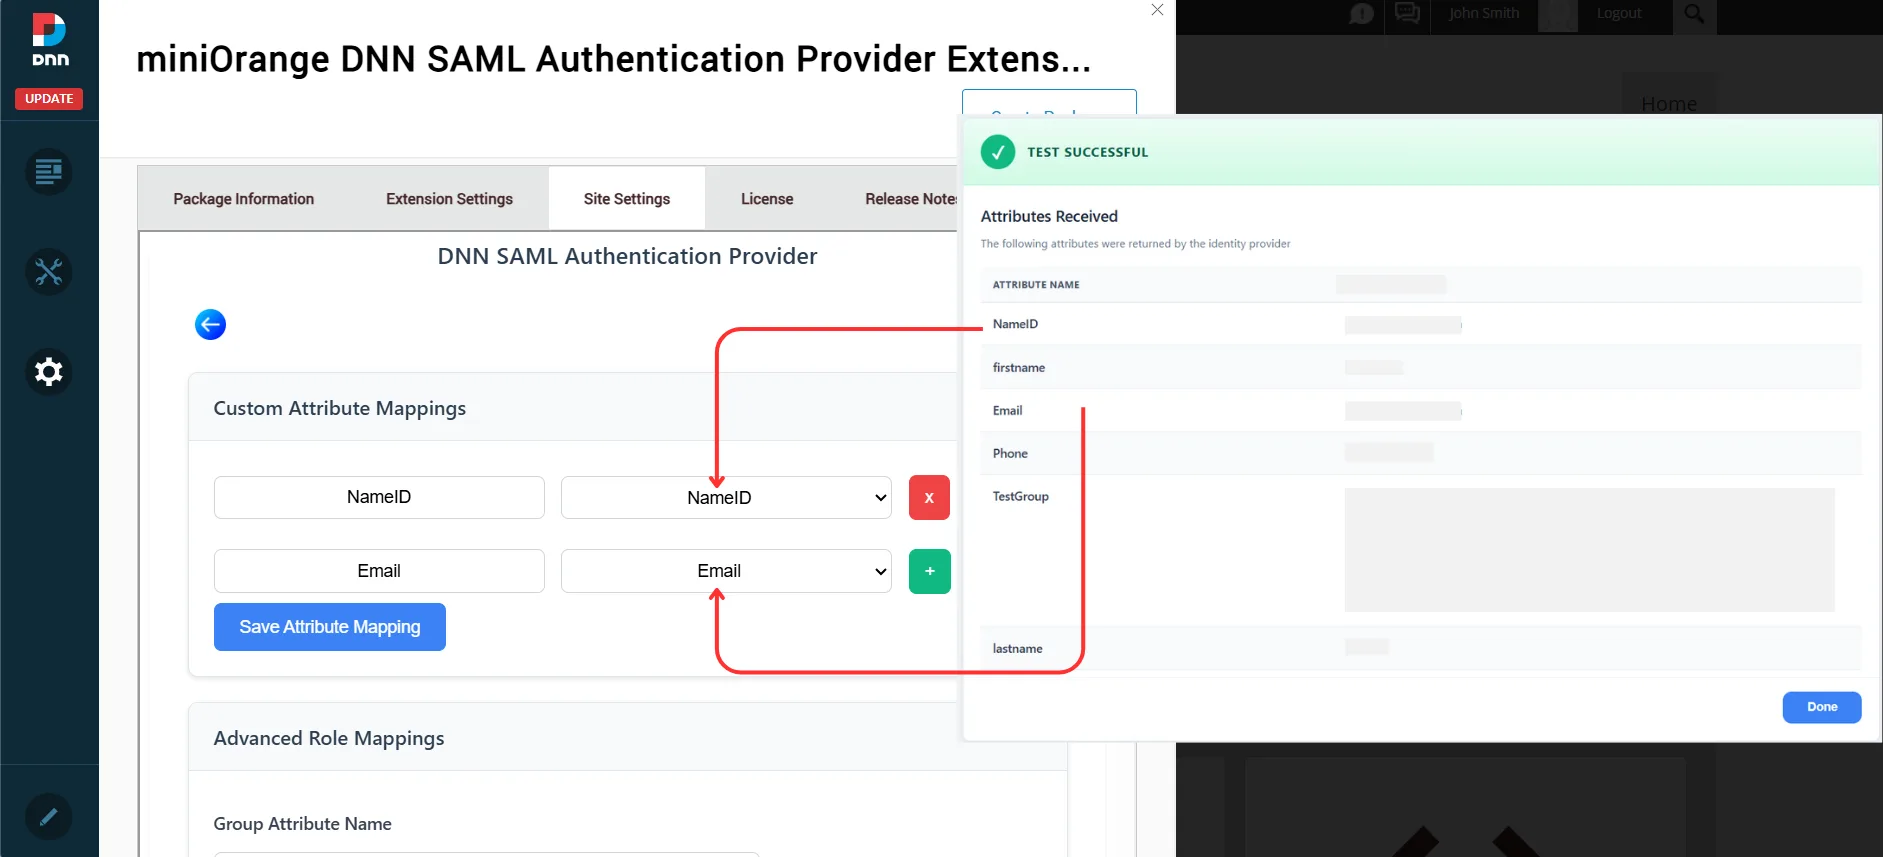Click the user avatar thumbnail
The width and height of the screenshot is (1883, 857).
point(1557,15)
